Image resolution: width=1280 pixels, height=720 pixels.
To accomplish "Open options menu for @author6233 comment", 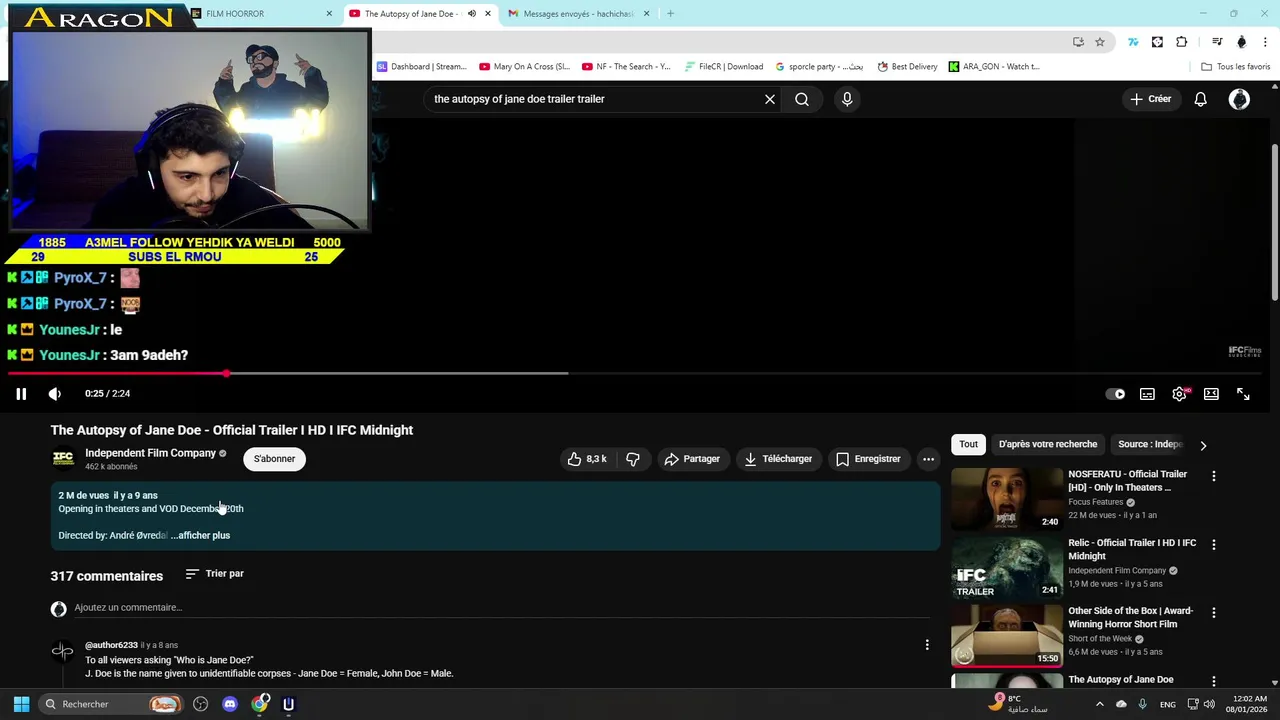I will 927,645.
